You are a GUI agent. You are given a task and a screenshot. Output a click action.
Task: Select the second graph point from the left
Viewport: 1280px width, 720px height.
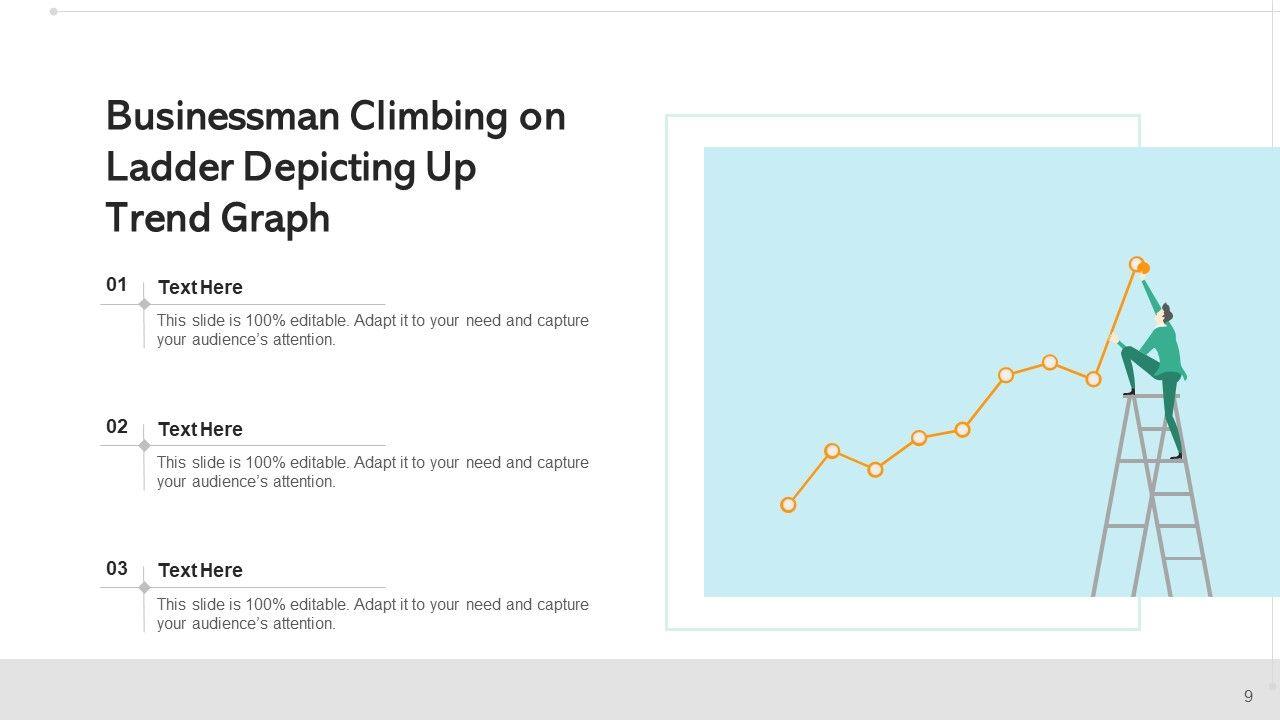click(x=832, y=451)
